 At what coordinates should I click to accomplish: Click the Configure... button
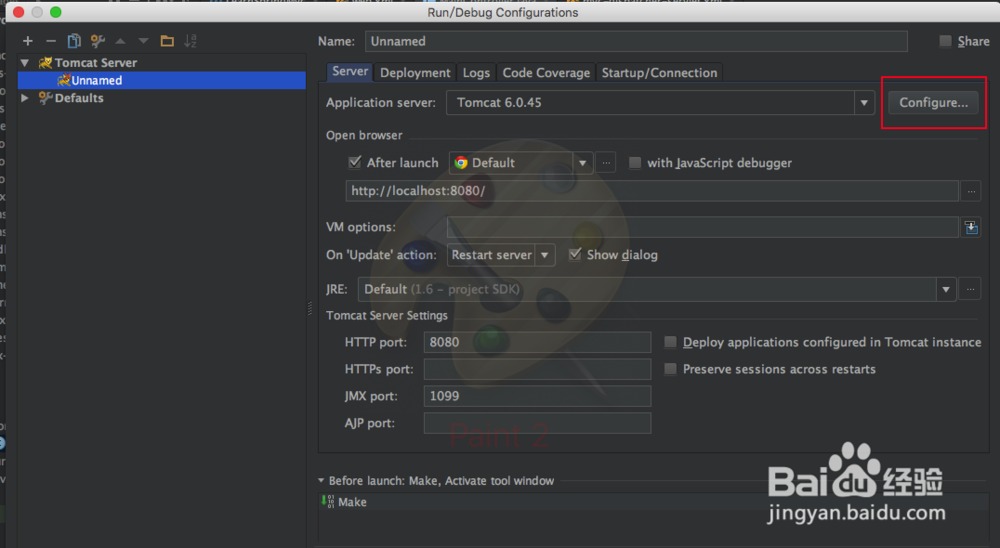coord(933,103)
